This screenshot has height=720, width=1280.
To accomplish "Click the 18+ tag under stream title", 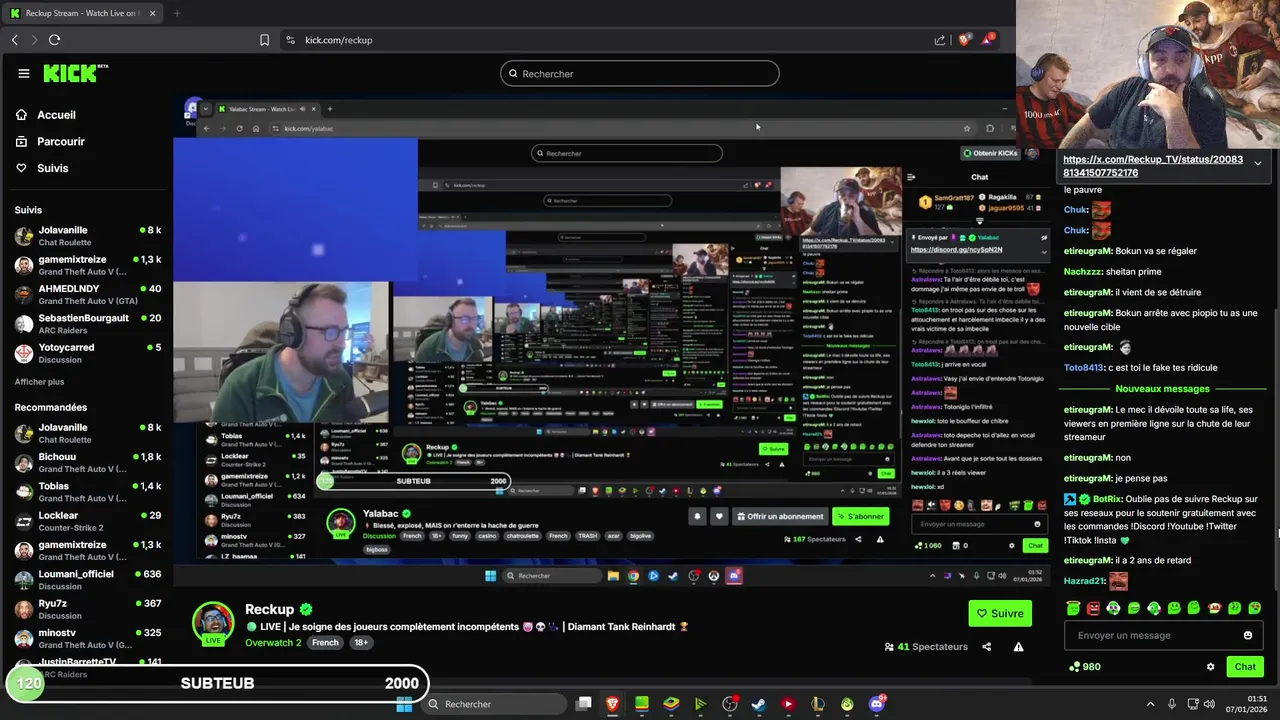I will [x=360, y=642].
